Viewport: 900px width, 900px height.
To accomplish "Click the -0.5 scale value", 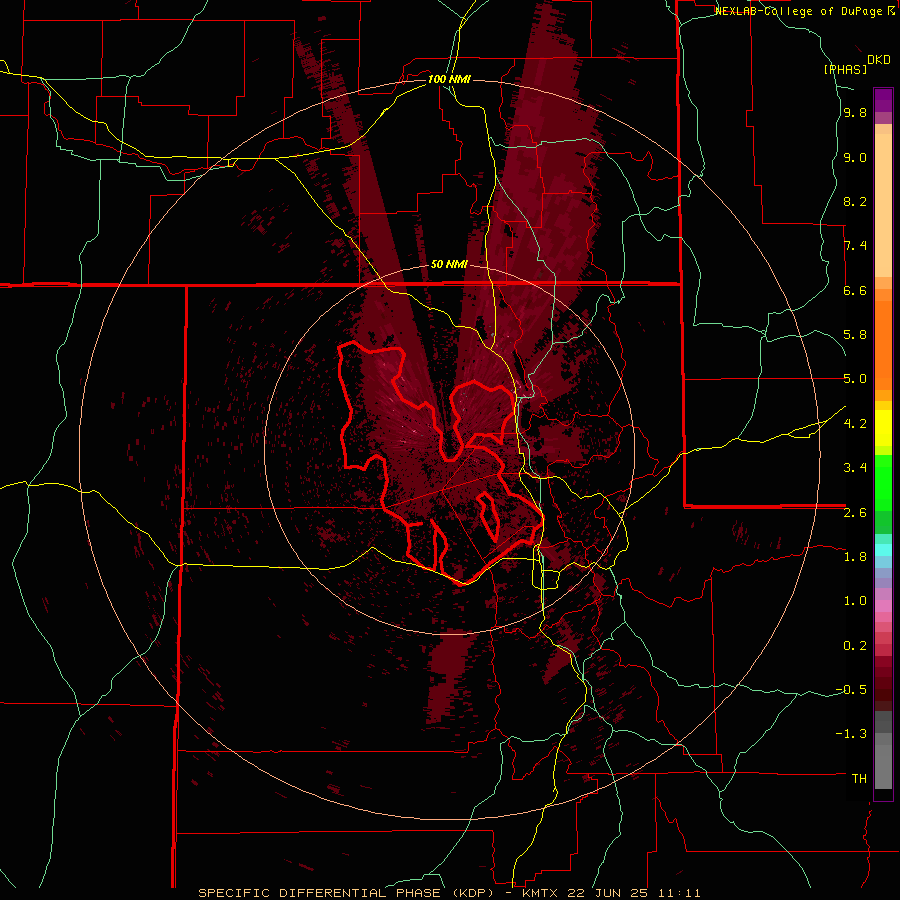I will 851,690.
